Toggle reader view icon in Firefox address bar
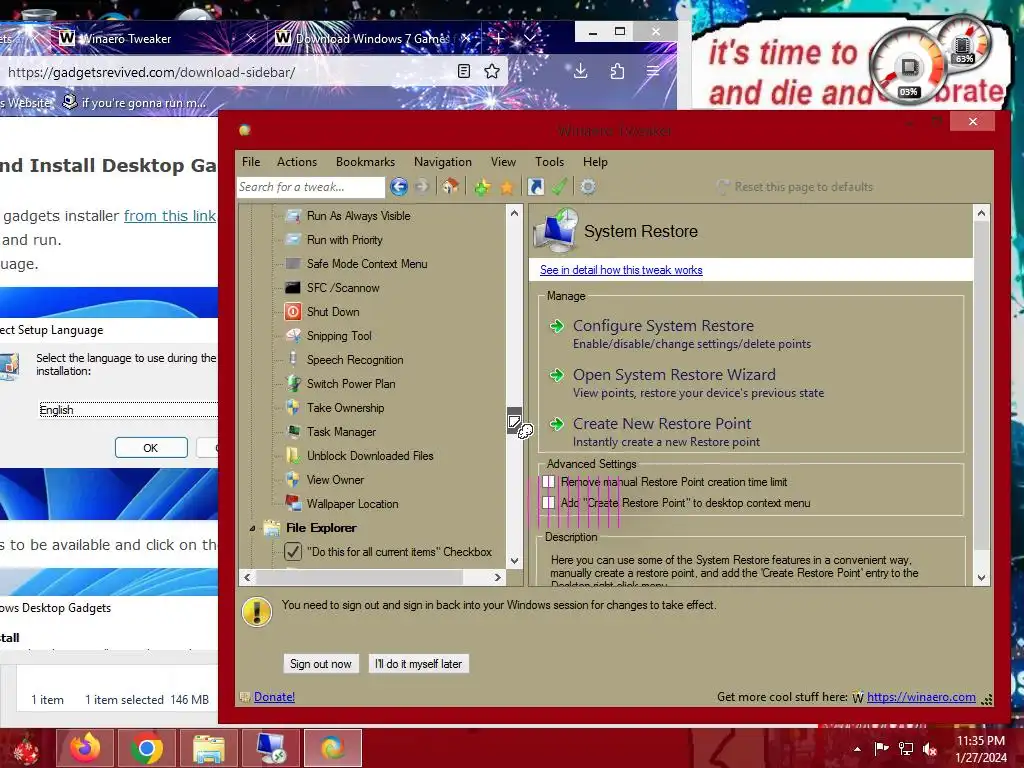Viewport: 1024px width, 768px height. tap(464, 71)
